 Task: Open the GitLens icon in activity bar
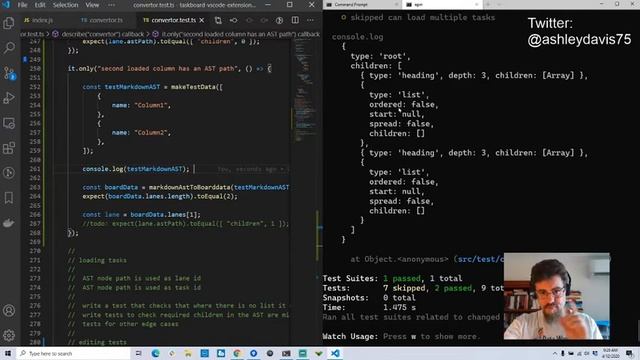9,173
